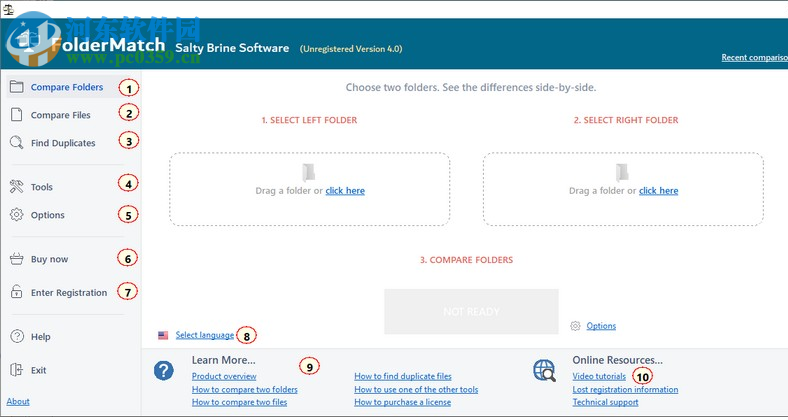
Task: Click the folder icon in right drop zone
Action: pos(622,172)
